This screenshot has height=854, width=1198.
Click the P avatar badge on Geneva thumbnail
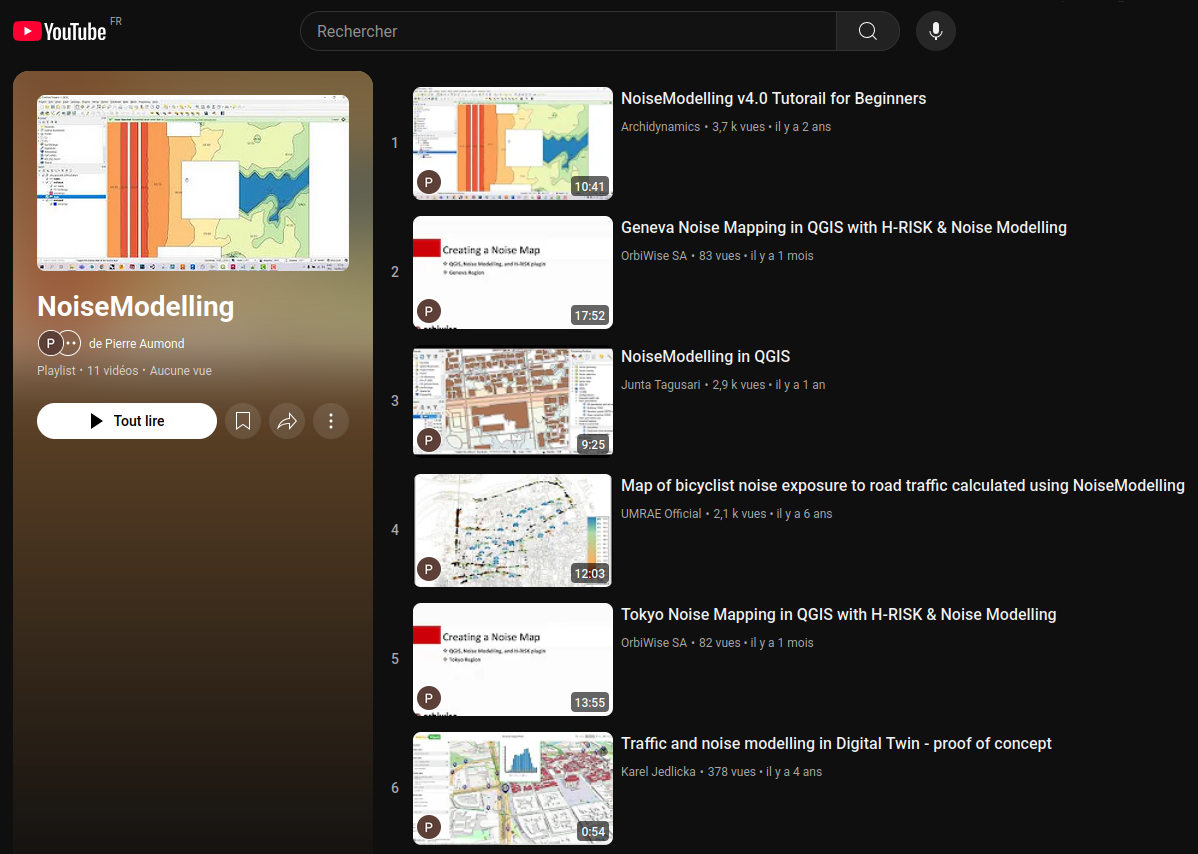click(429, 311)
